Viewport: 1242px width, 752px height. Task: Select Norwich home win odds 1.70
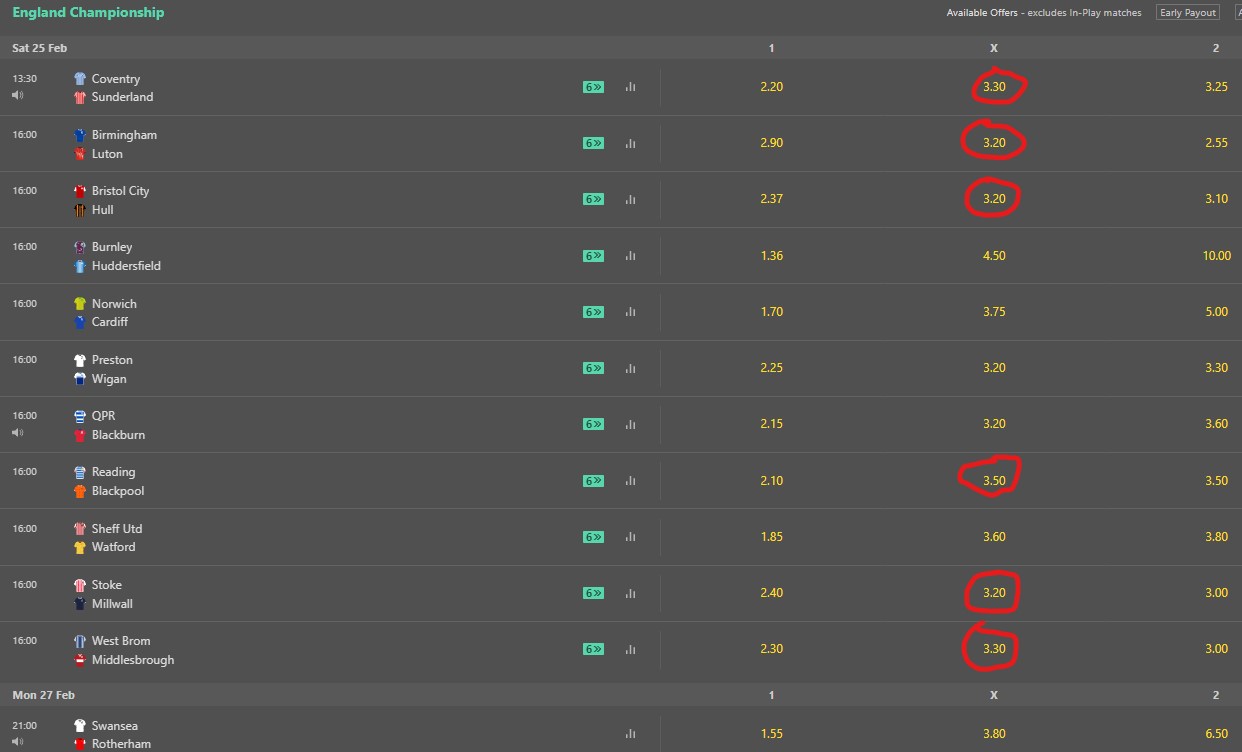[771, 312]
